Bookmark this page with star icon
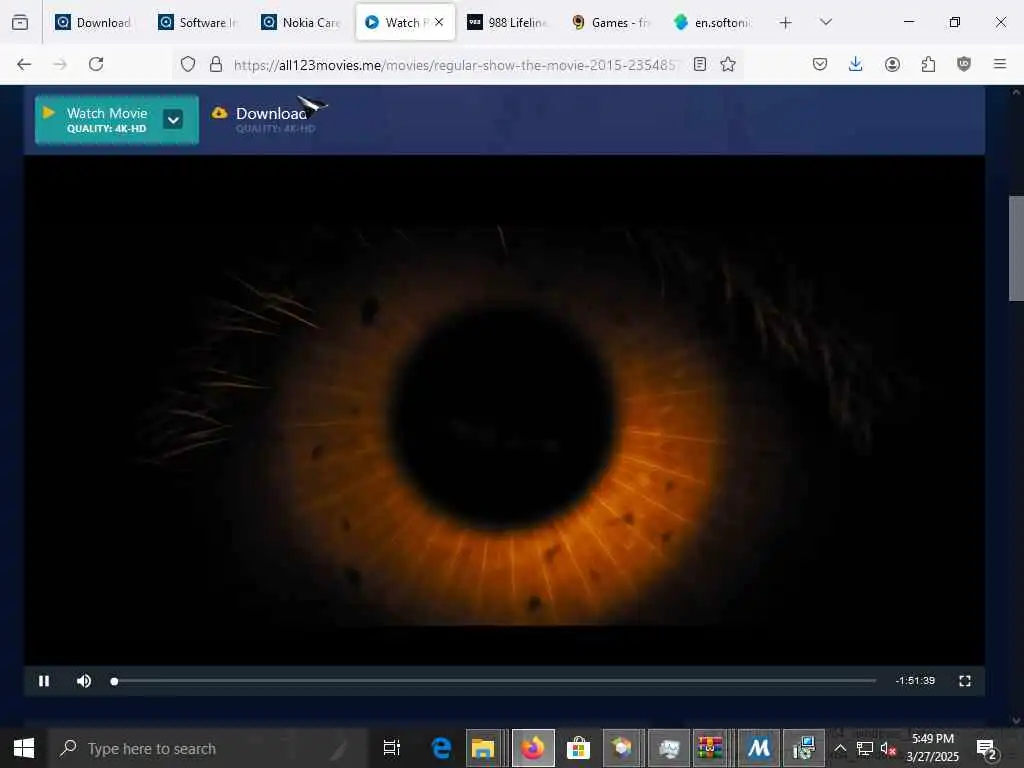 pyautogui.click(x=728, y=64)
